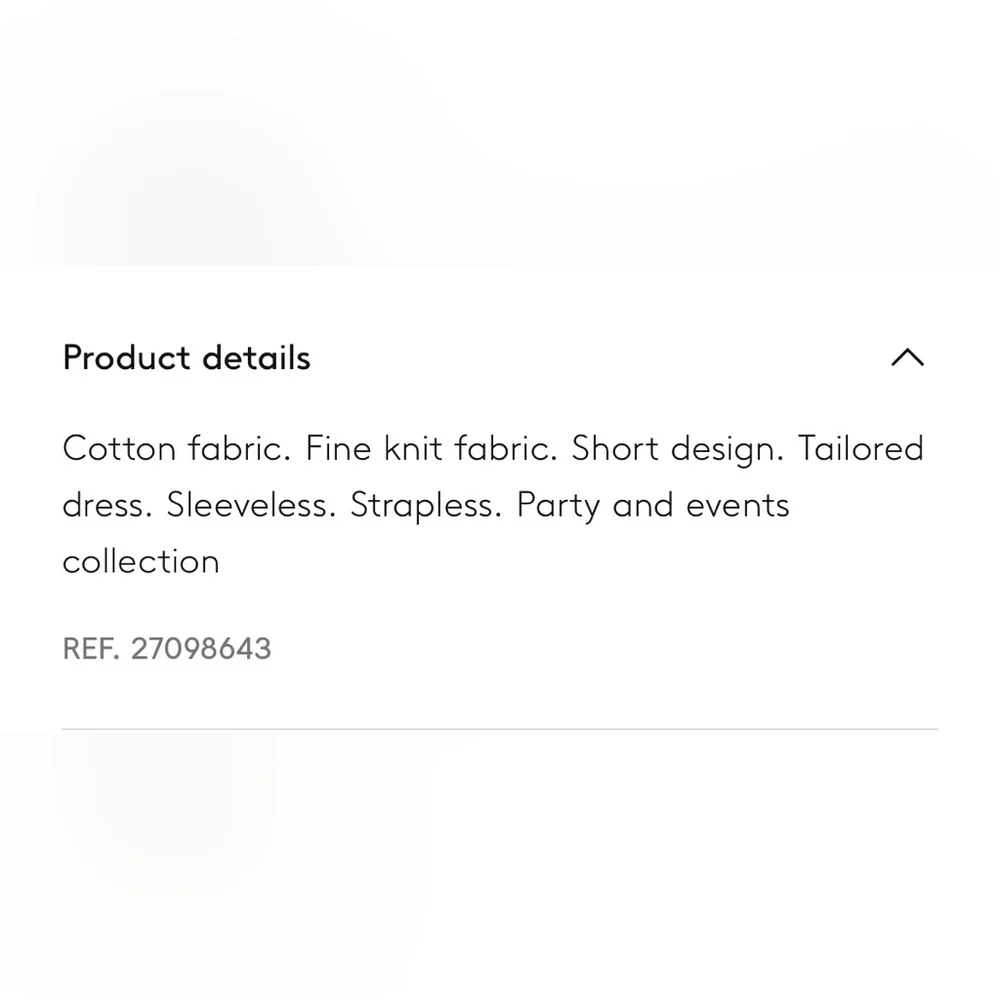Select the word Tailored
The width and height of the screenshot is (1000, 1000).
pyautogui.click(x=860, y=448)
